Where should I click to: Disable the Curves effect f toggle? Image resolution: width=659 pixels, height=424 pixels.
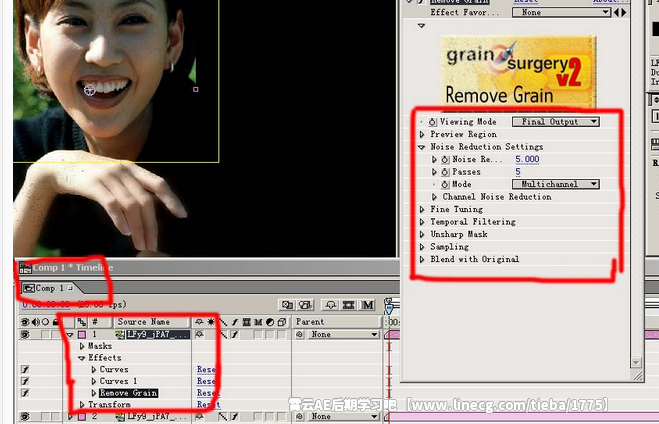point(25,369)
